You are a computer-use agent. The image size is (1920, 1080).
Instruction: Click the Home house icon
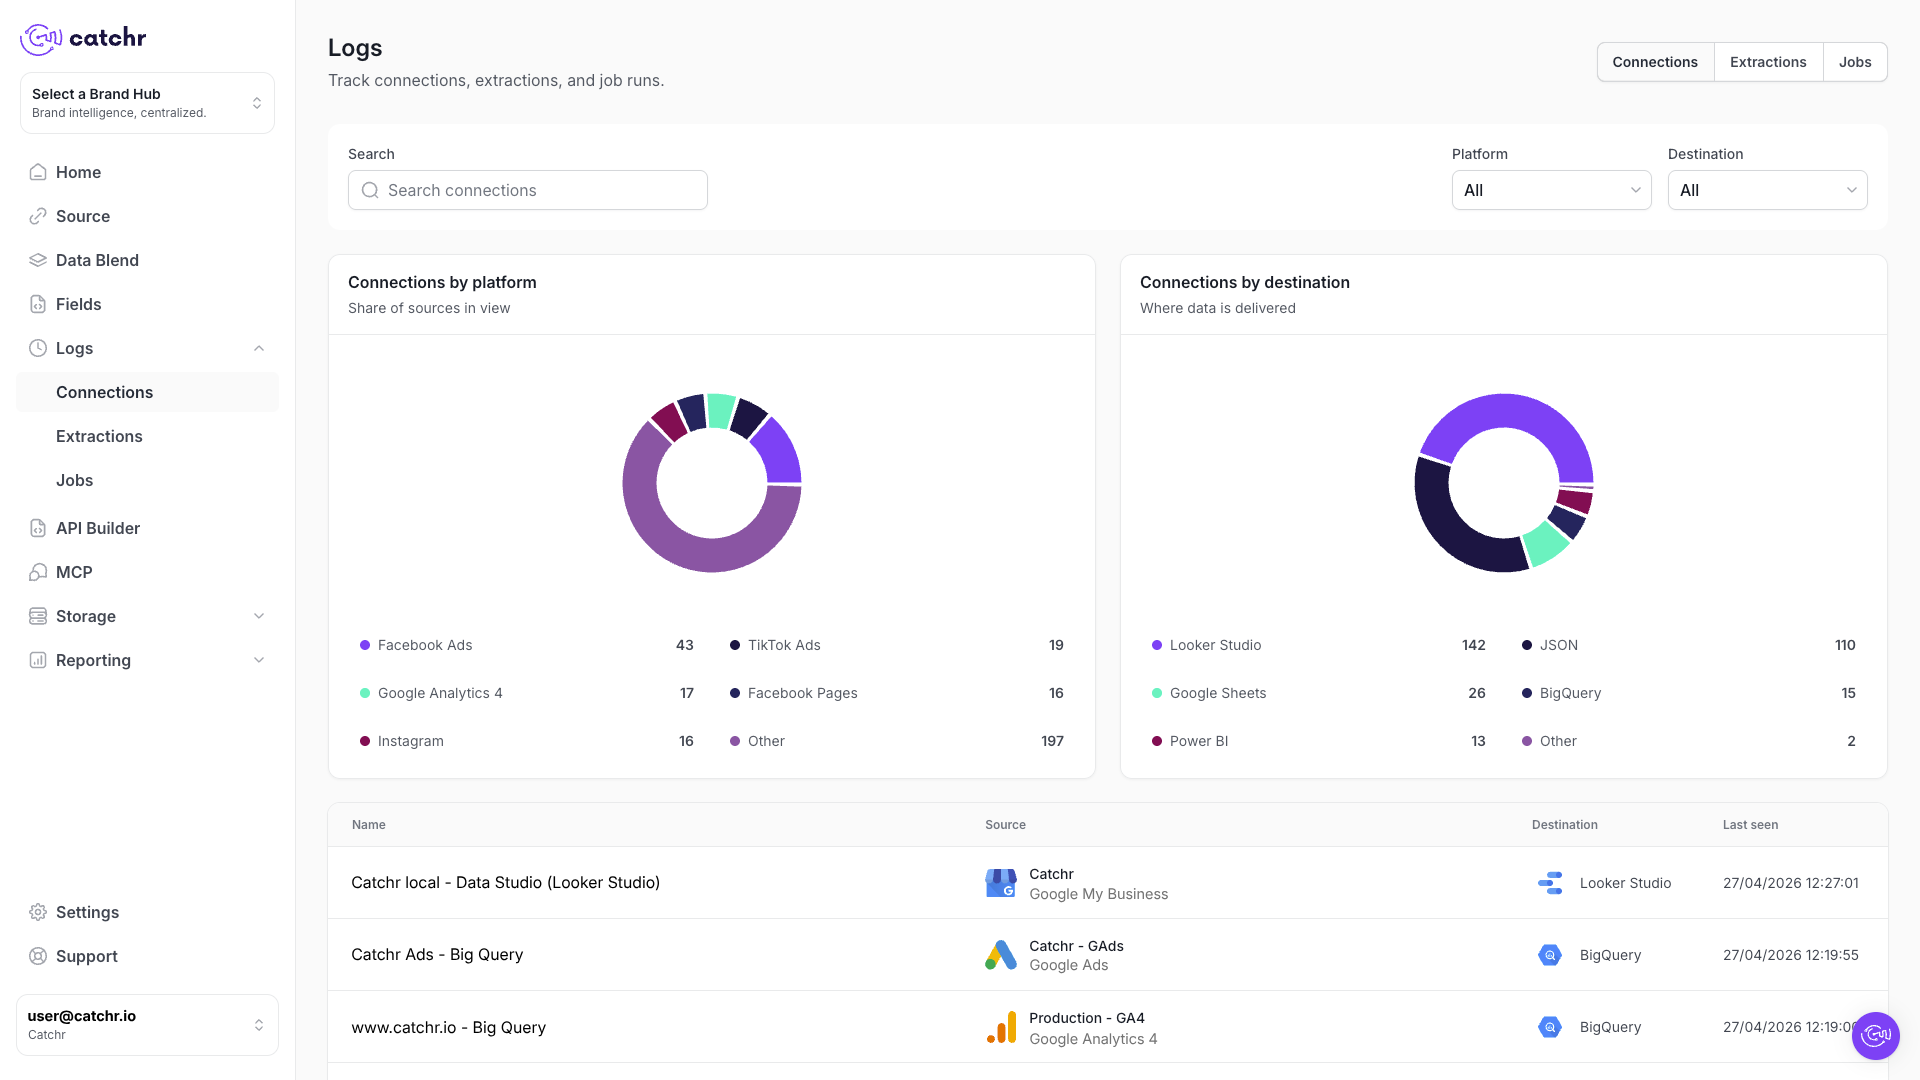point(38,172)
